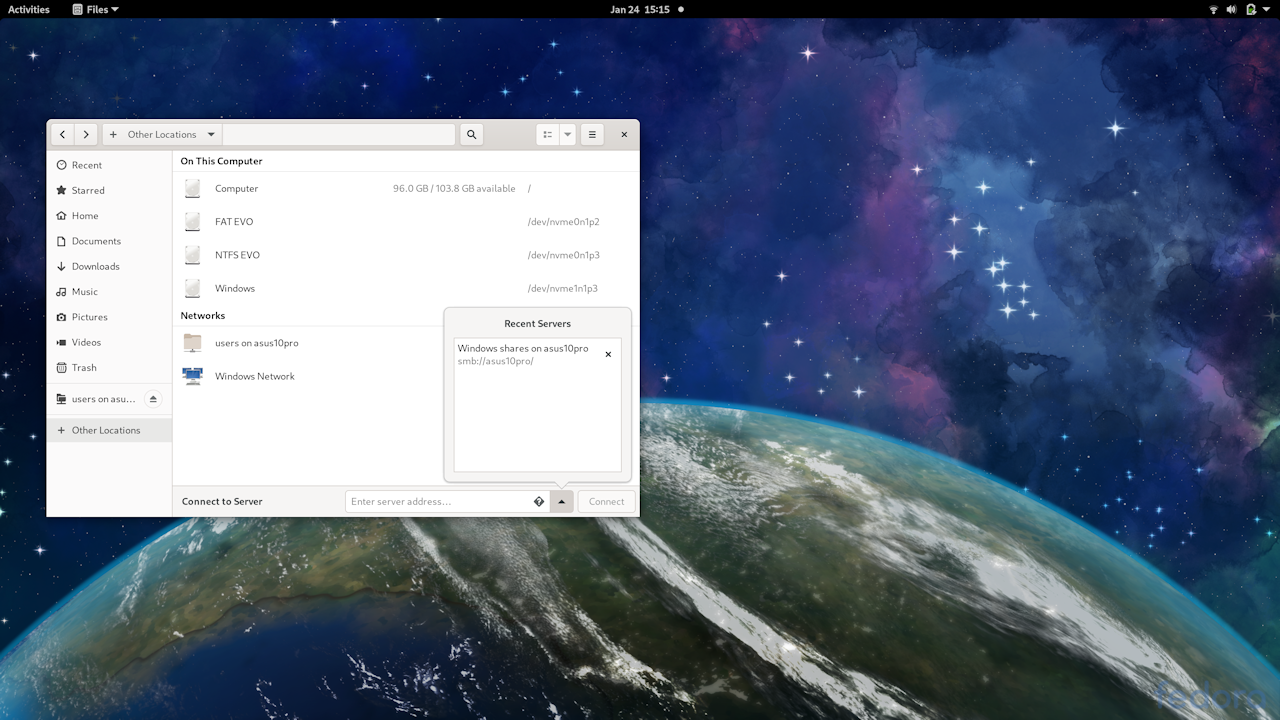Collapse the Recent Servers popover arrow
This screenshot has height=720, width=1280.
562,501
